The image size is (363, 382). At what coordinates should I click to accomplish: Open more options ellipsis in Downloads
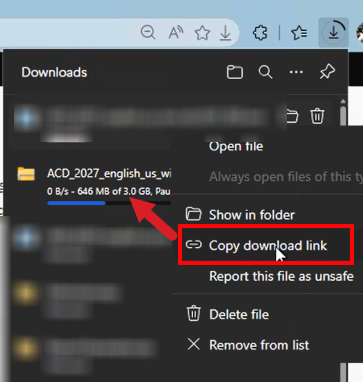[296, 72]
